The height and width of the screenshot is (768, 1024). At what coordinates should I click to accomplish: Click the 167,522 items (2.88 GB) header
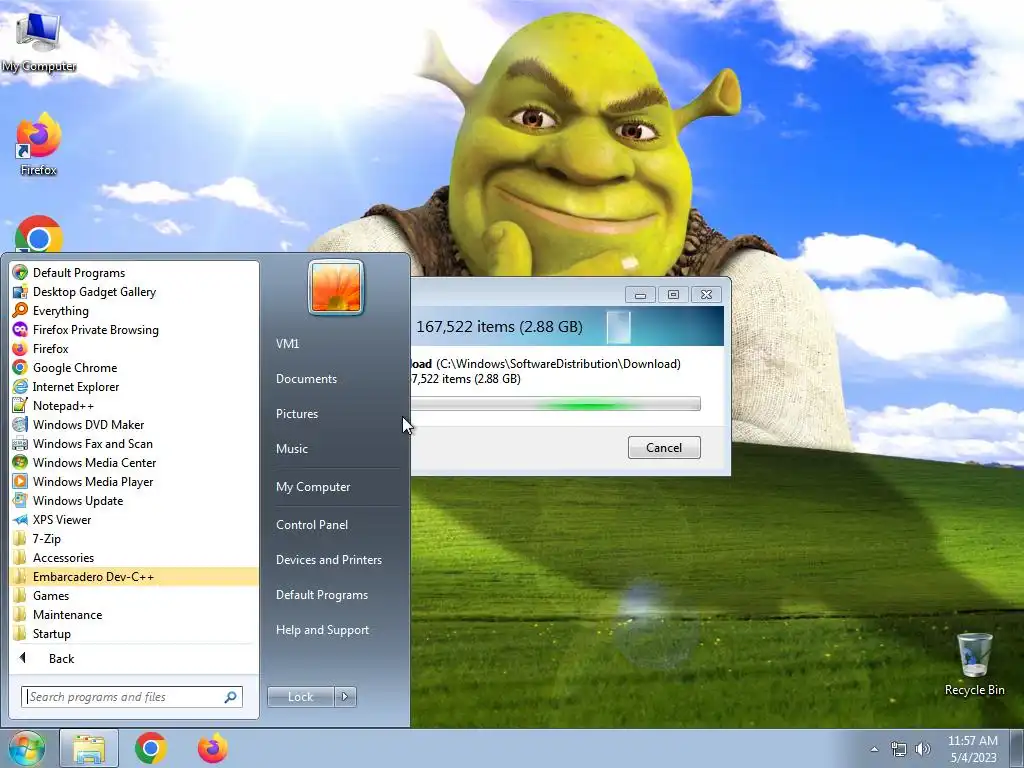[x=499, y=327]
